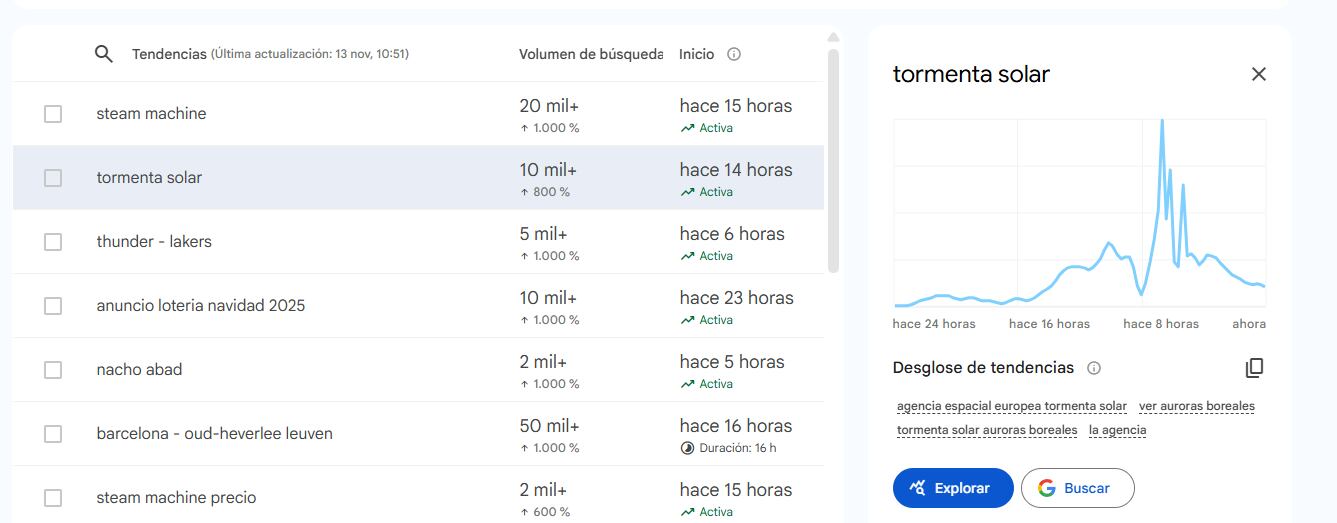1337x523 pixels.
Task: Open the tormenta solar auroras boreales query
Action: [x=987, y=430]
